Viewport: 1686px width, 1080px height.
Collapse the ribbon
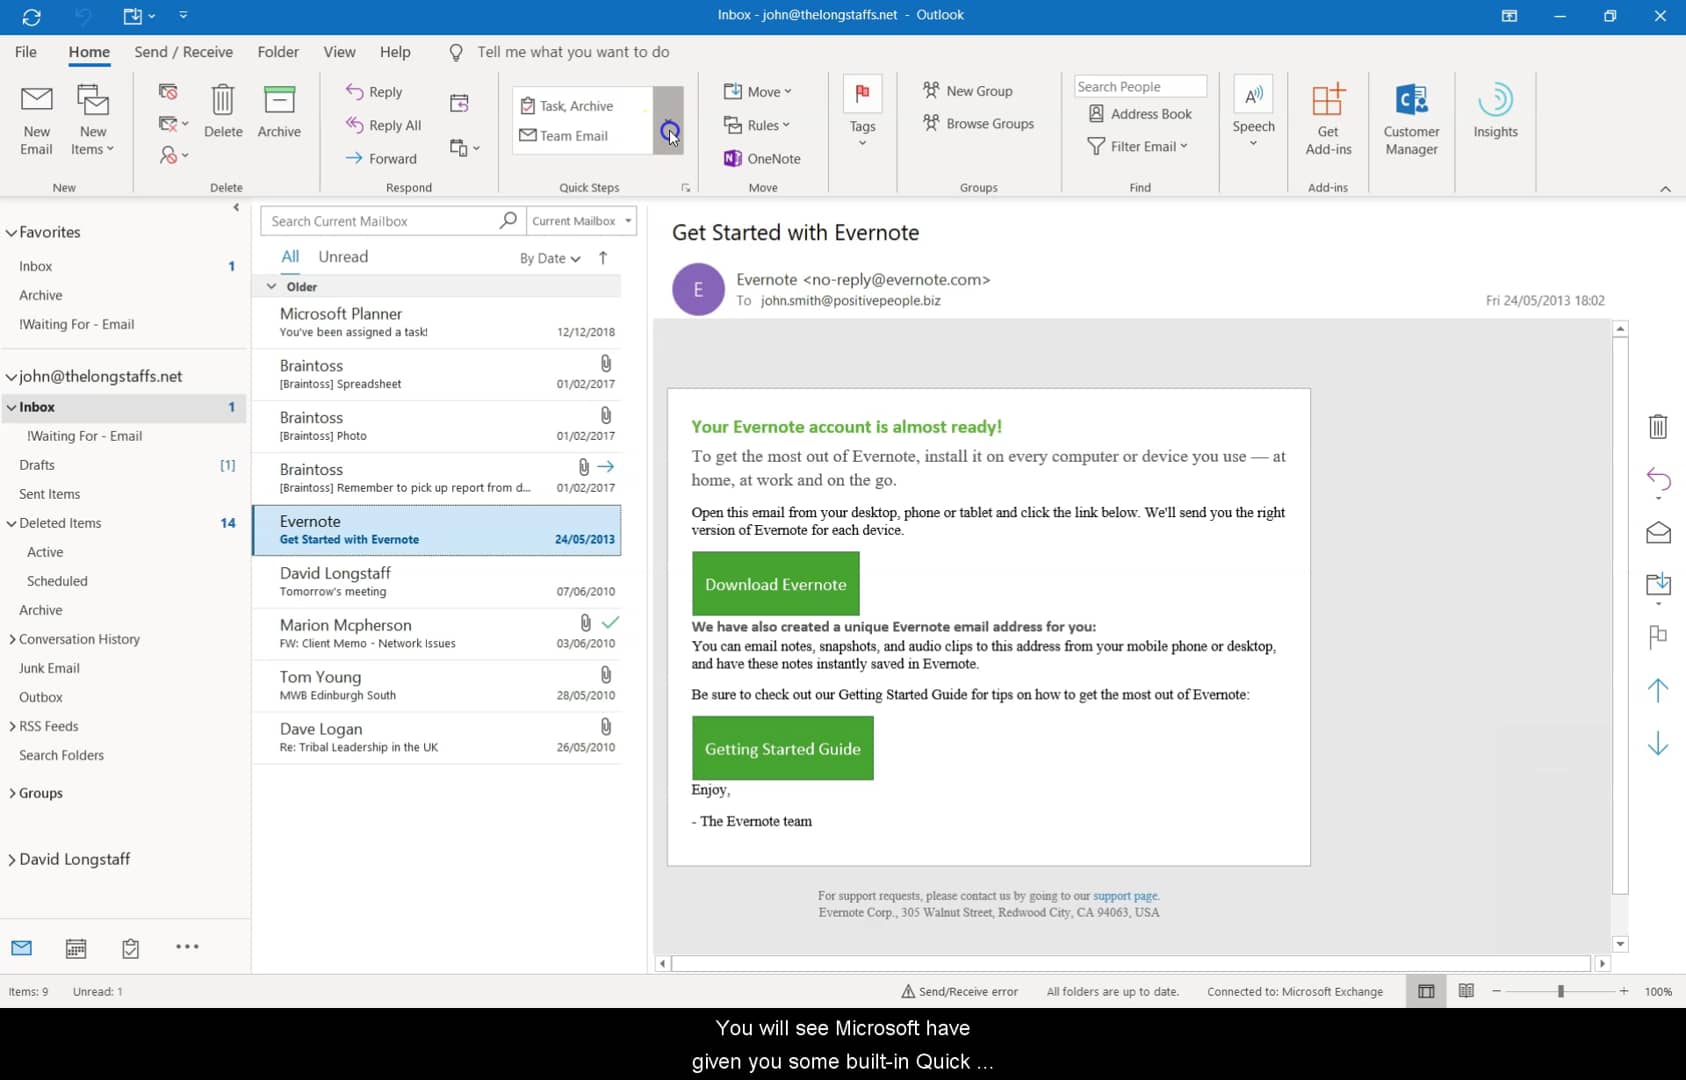point(1665,189)
